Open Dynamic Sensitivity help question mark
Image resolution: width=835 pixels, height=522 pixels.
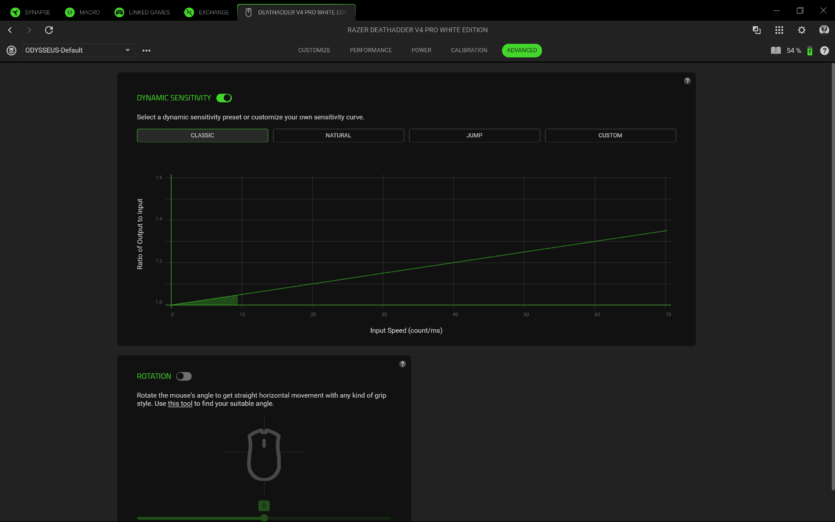687,81
